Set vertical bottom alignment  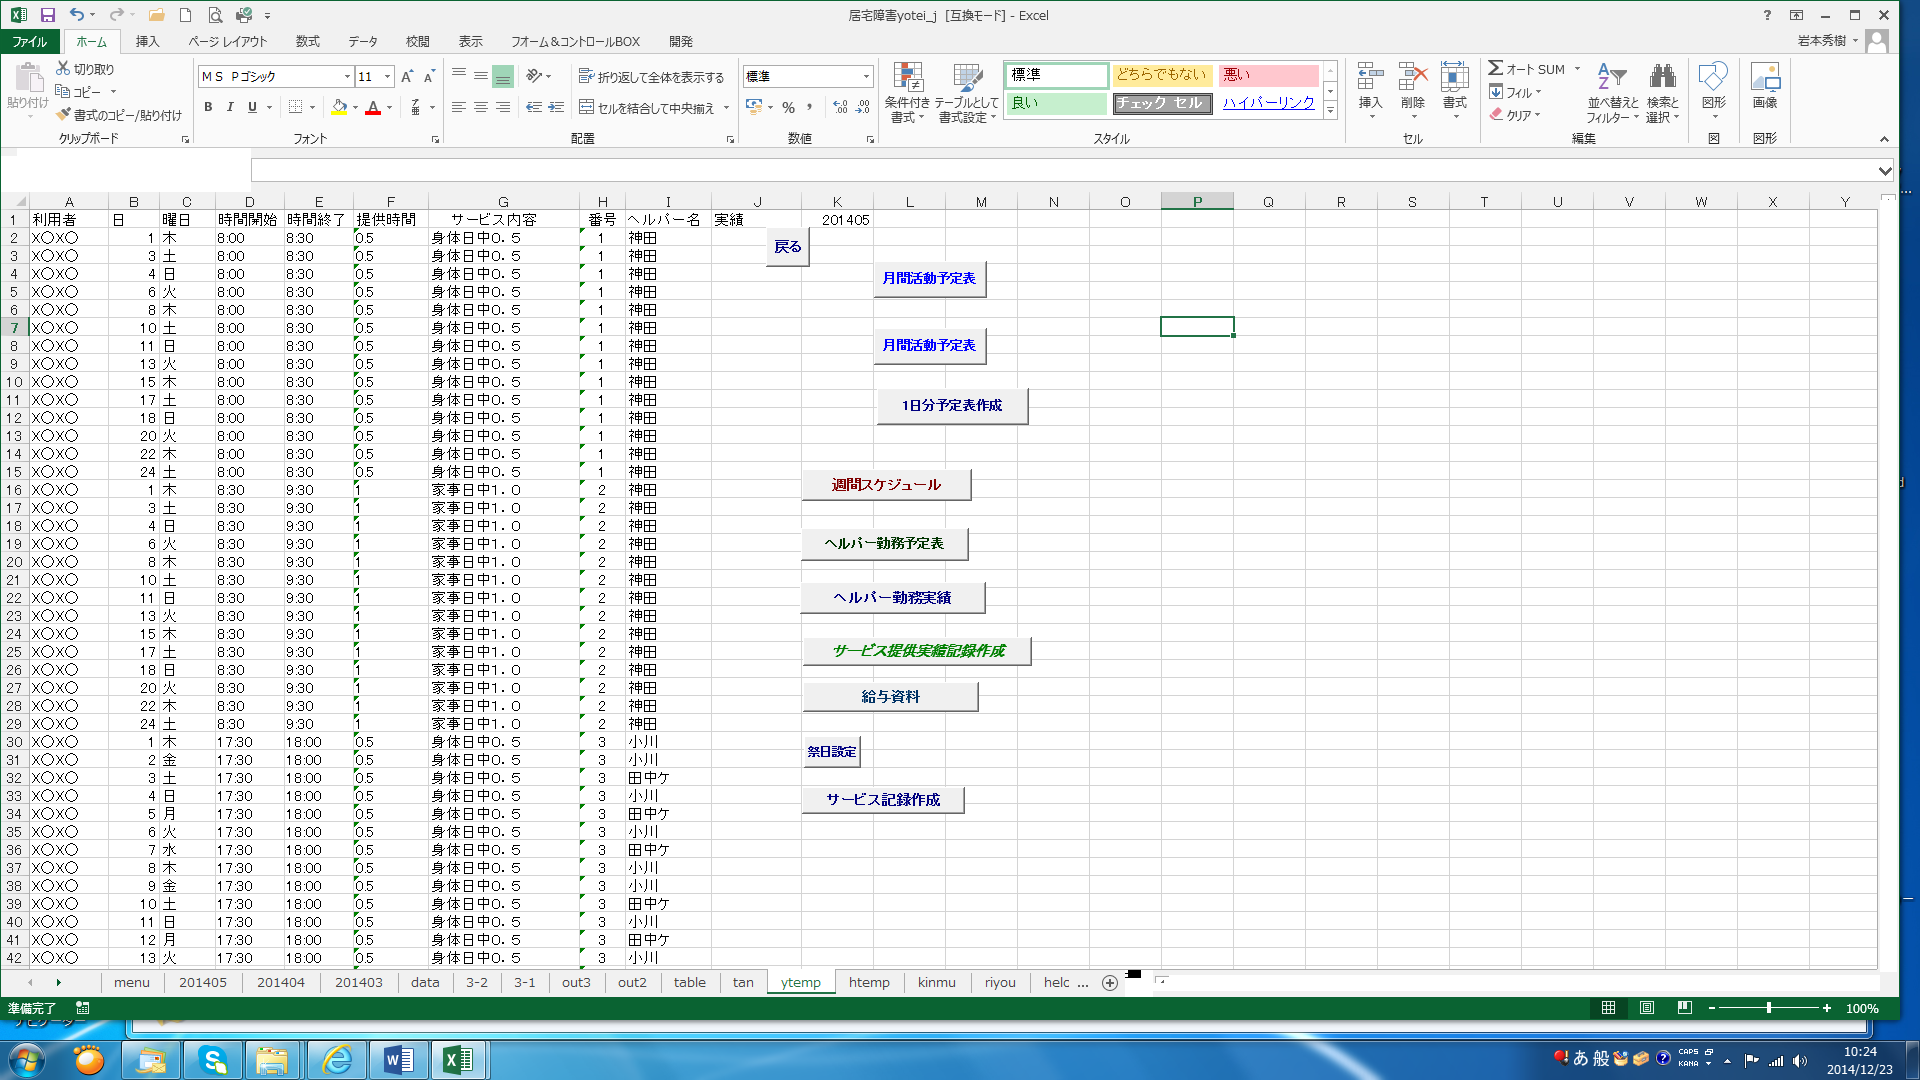click(503, 76)
